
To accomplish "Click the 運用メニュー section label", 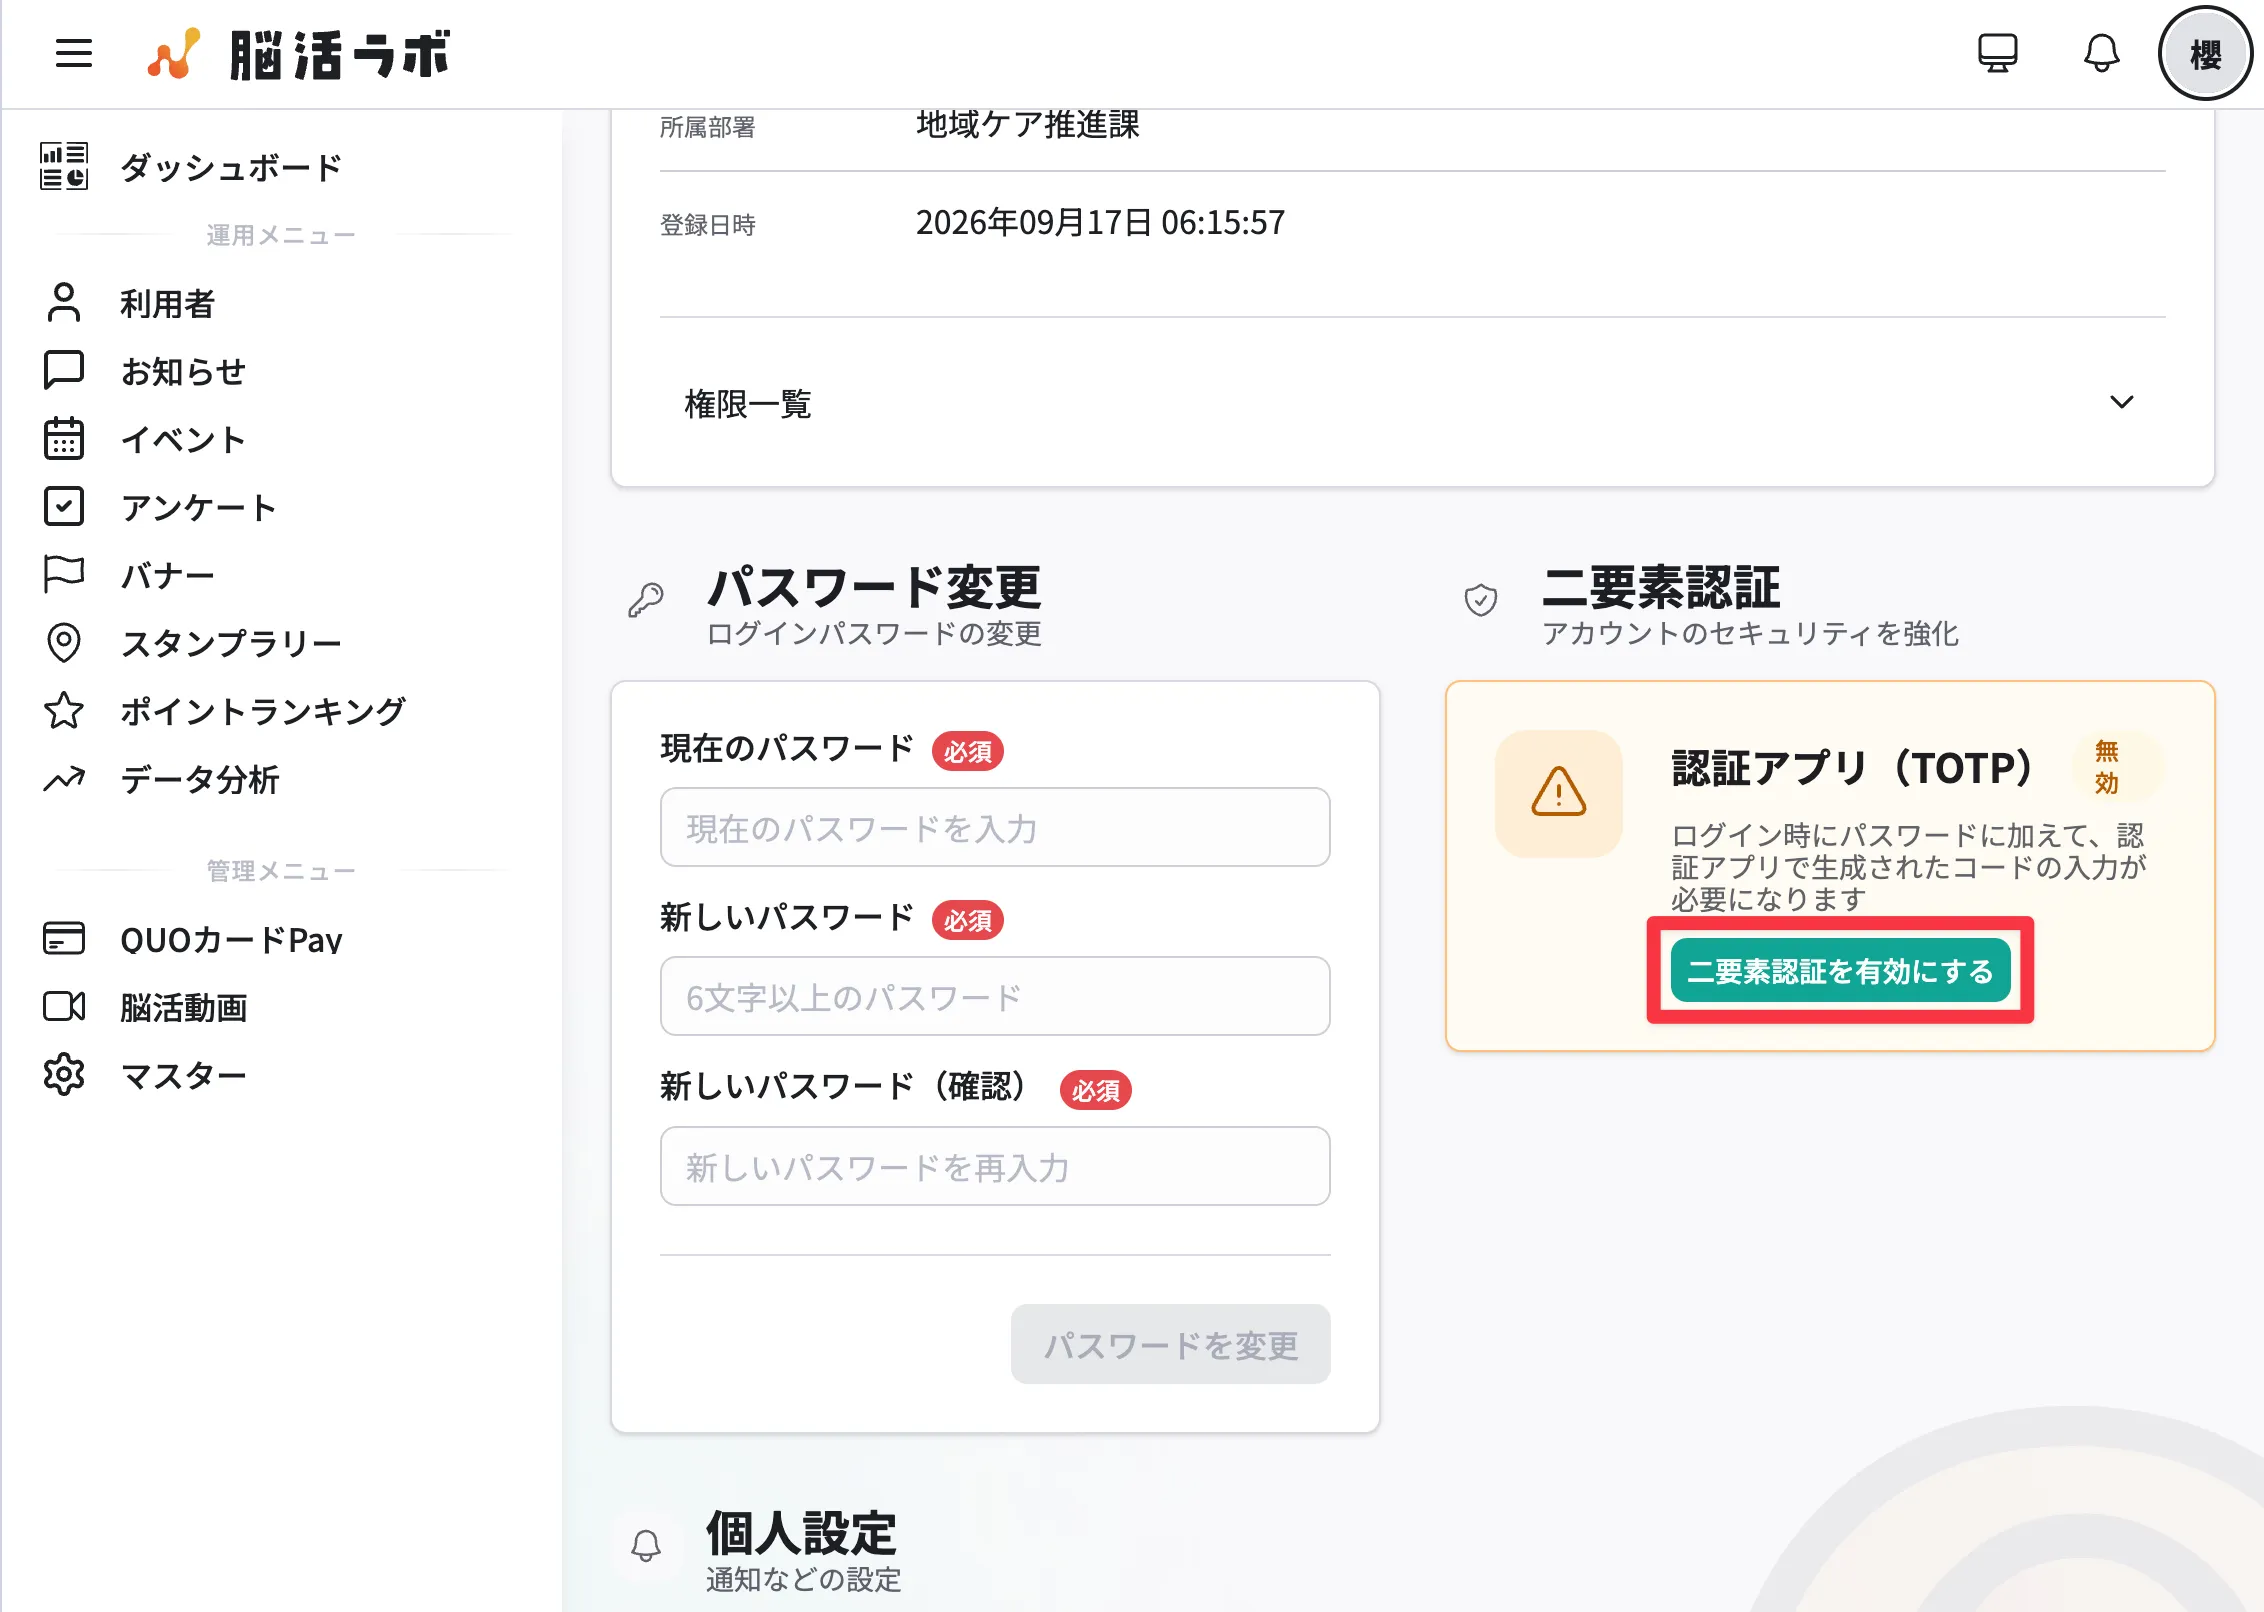I will click(x=281, y=235).
